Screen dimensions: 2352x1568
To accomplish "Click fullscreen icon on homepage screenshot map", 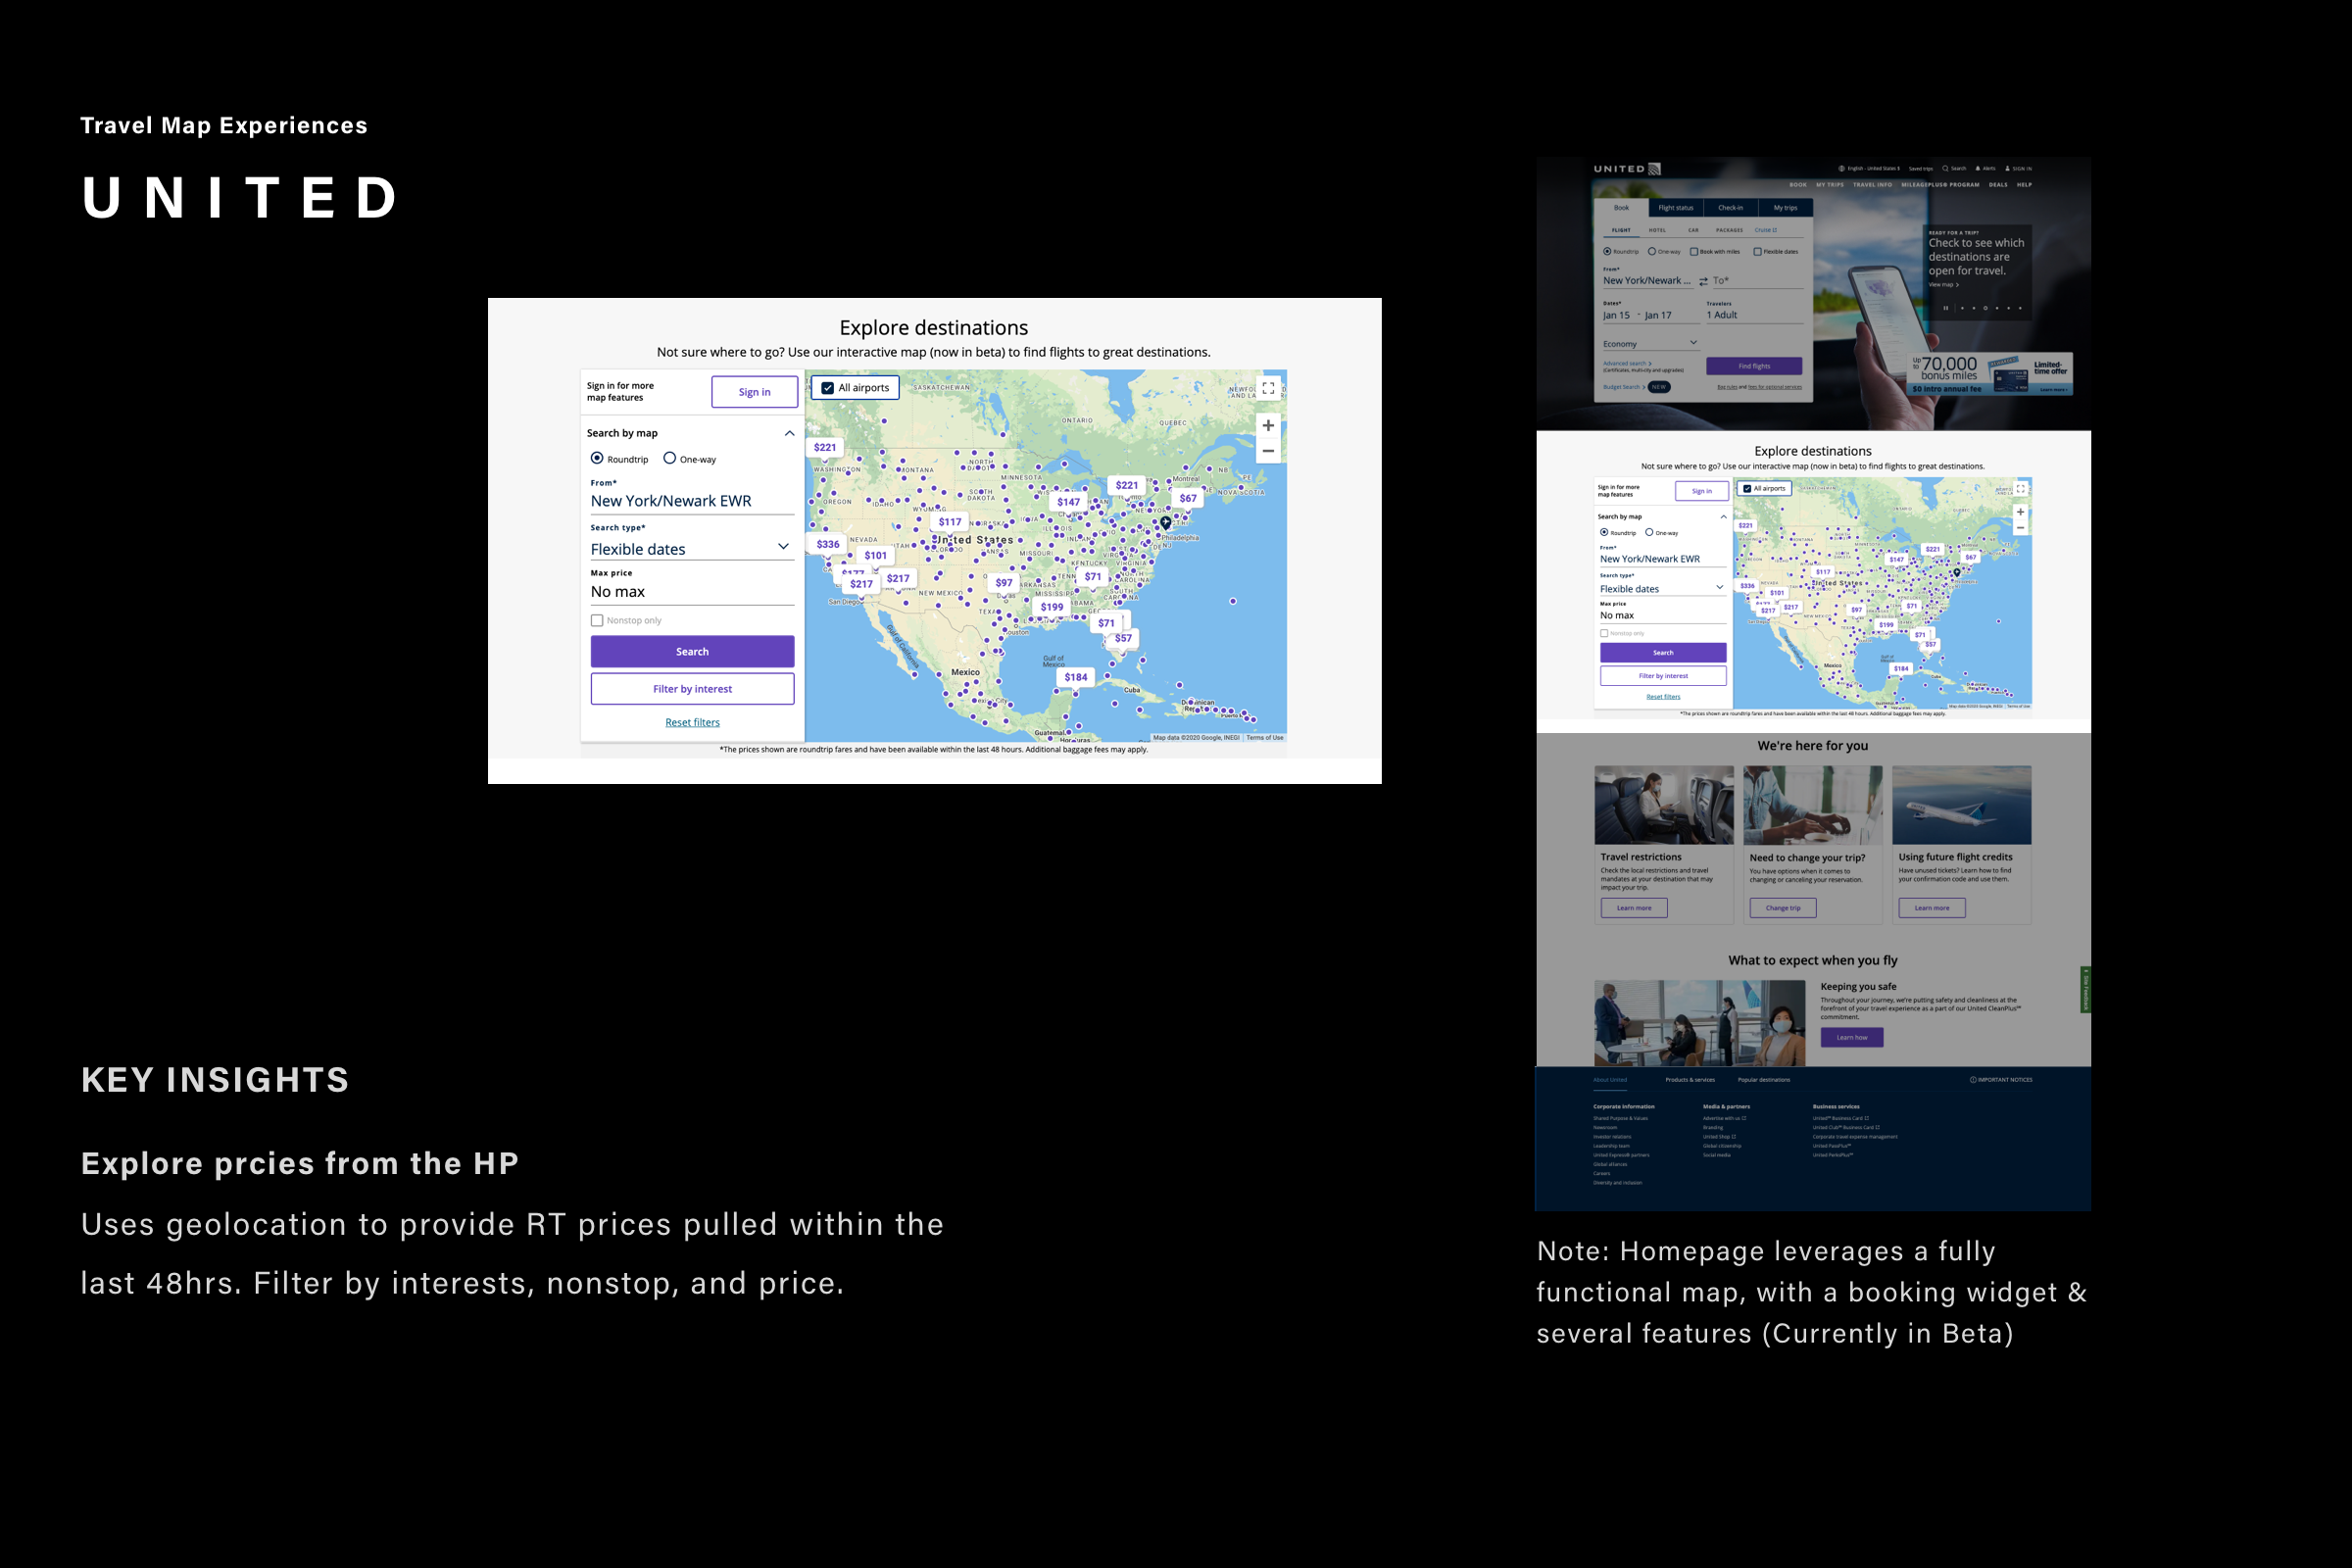I will [2020, 489].
